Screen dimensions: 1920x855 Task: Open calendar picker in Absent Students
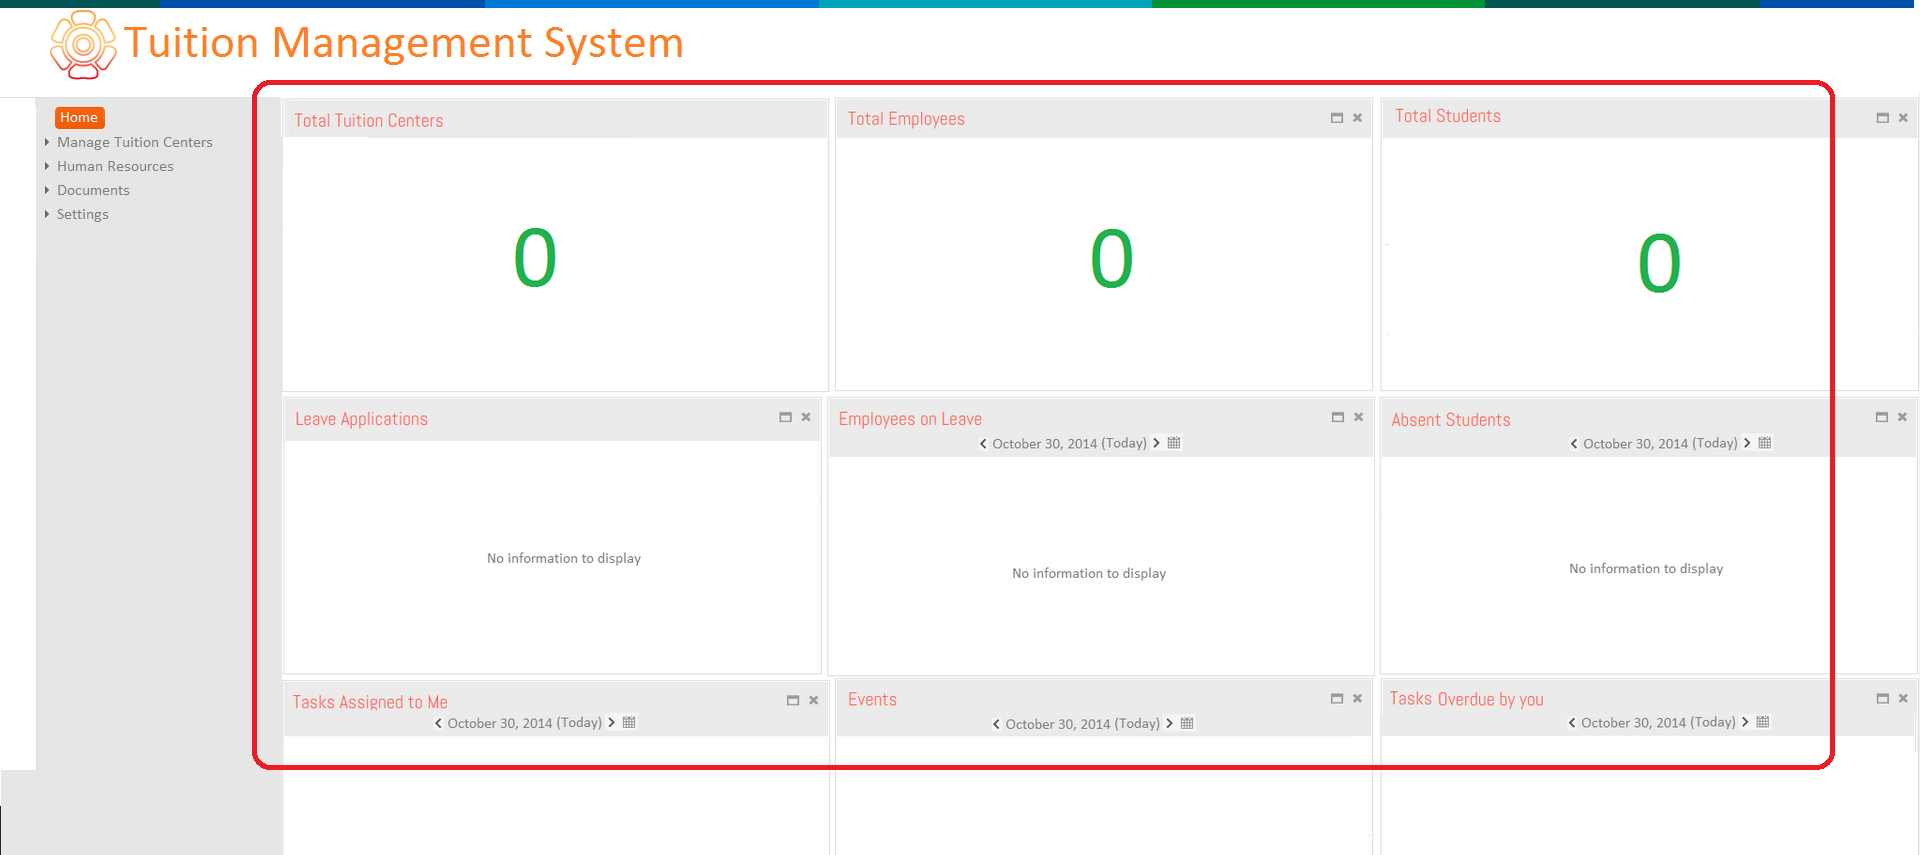coord(1765,443)
